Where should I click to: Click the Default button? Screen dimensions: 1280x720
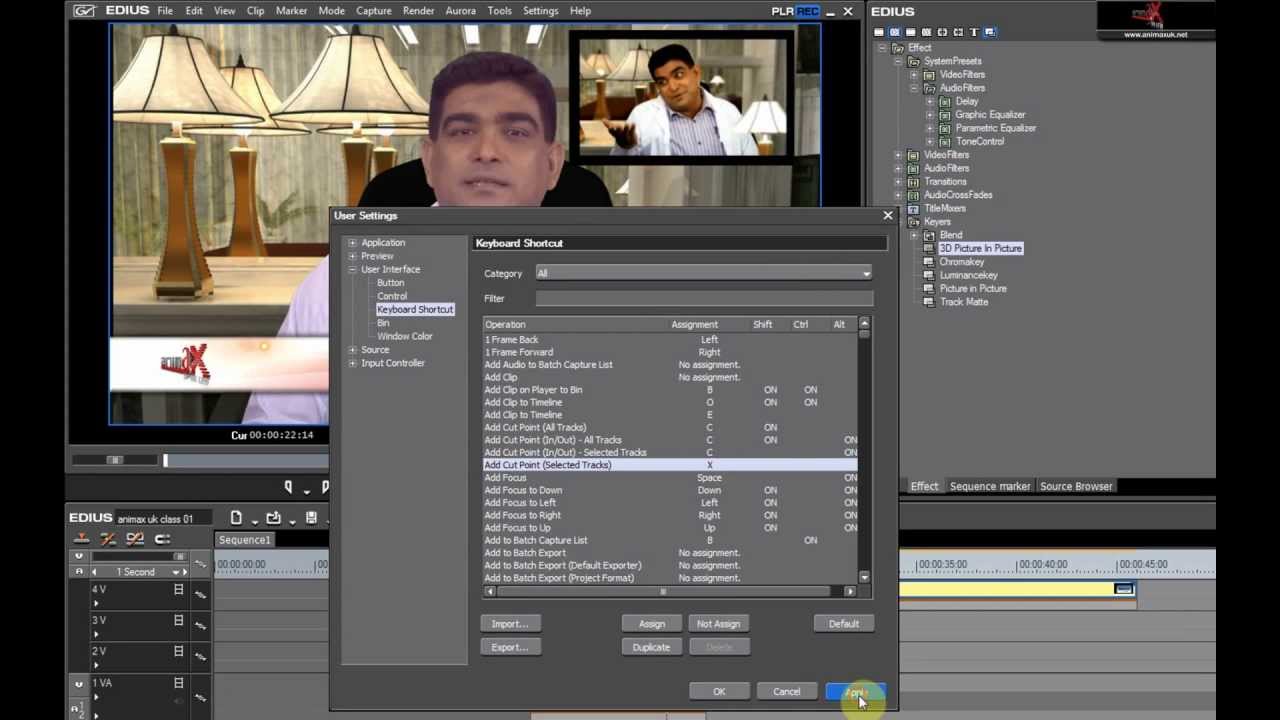844,624
